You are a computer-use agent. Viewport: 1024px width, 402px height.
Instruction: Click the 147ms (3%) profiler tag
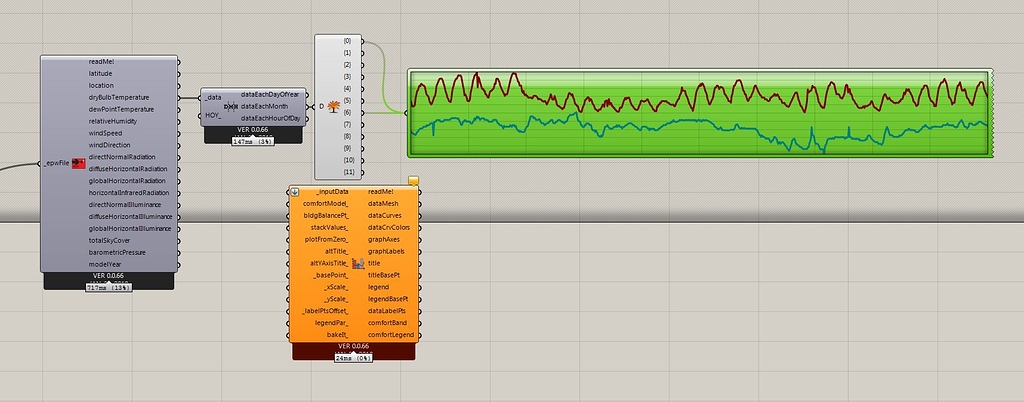pyautogui.click(x=253, y=141)
